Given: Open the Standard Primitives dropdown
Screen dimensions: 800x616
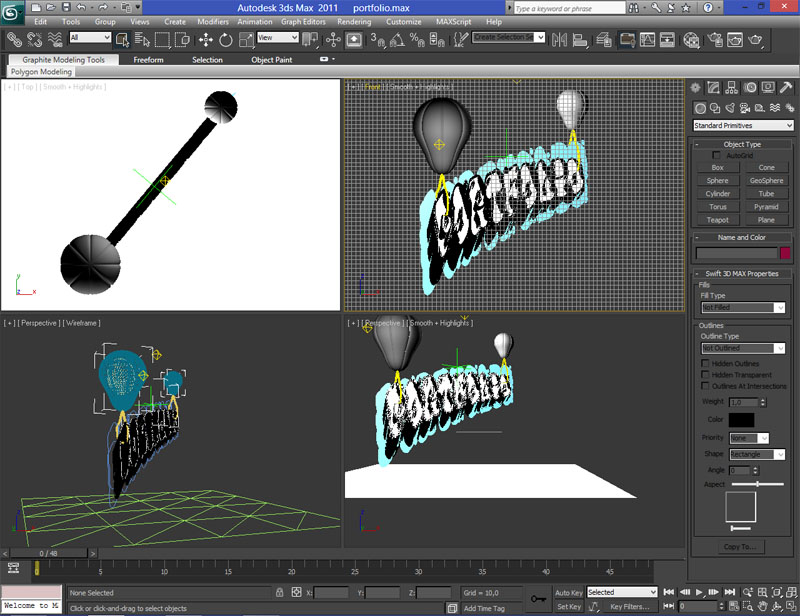Looking at the screenshot, I should [742, 126].
